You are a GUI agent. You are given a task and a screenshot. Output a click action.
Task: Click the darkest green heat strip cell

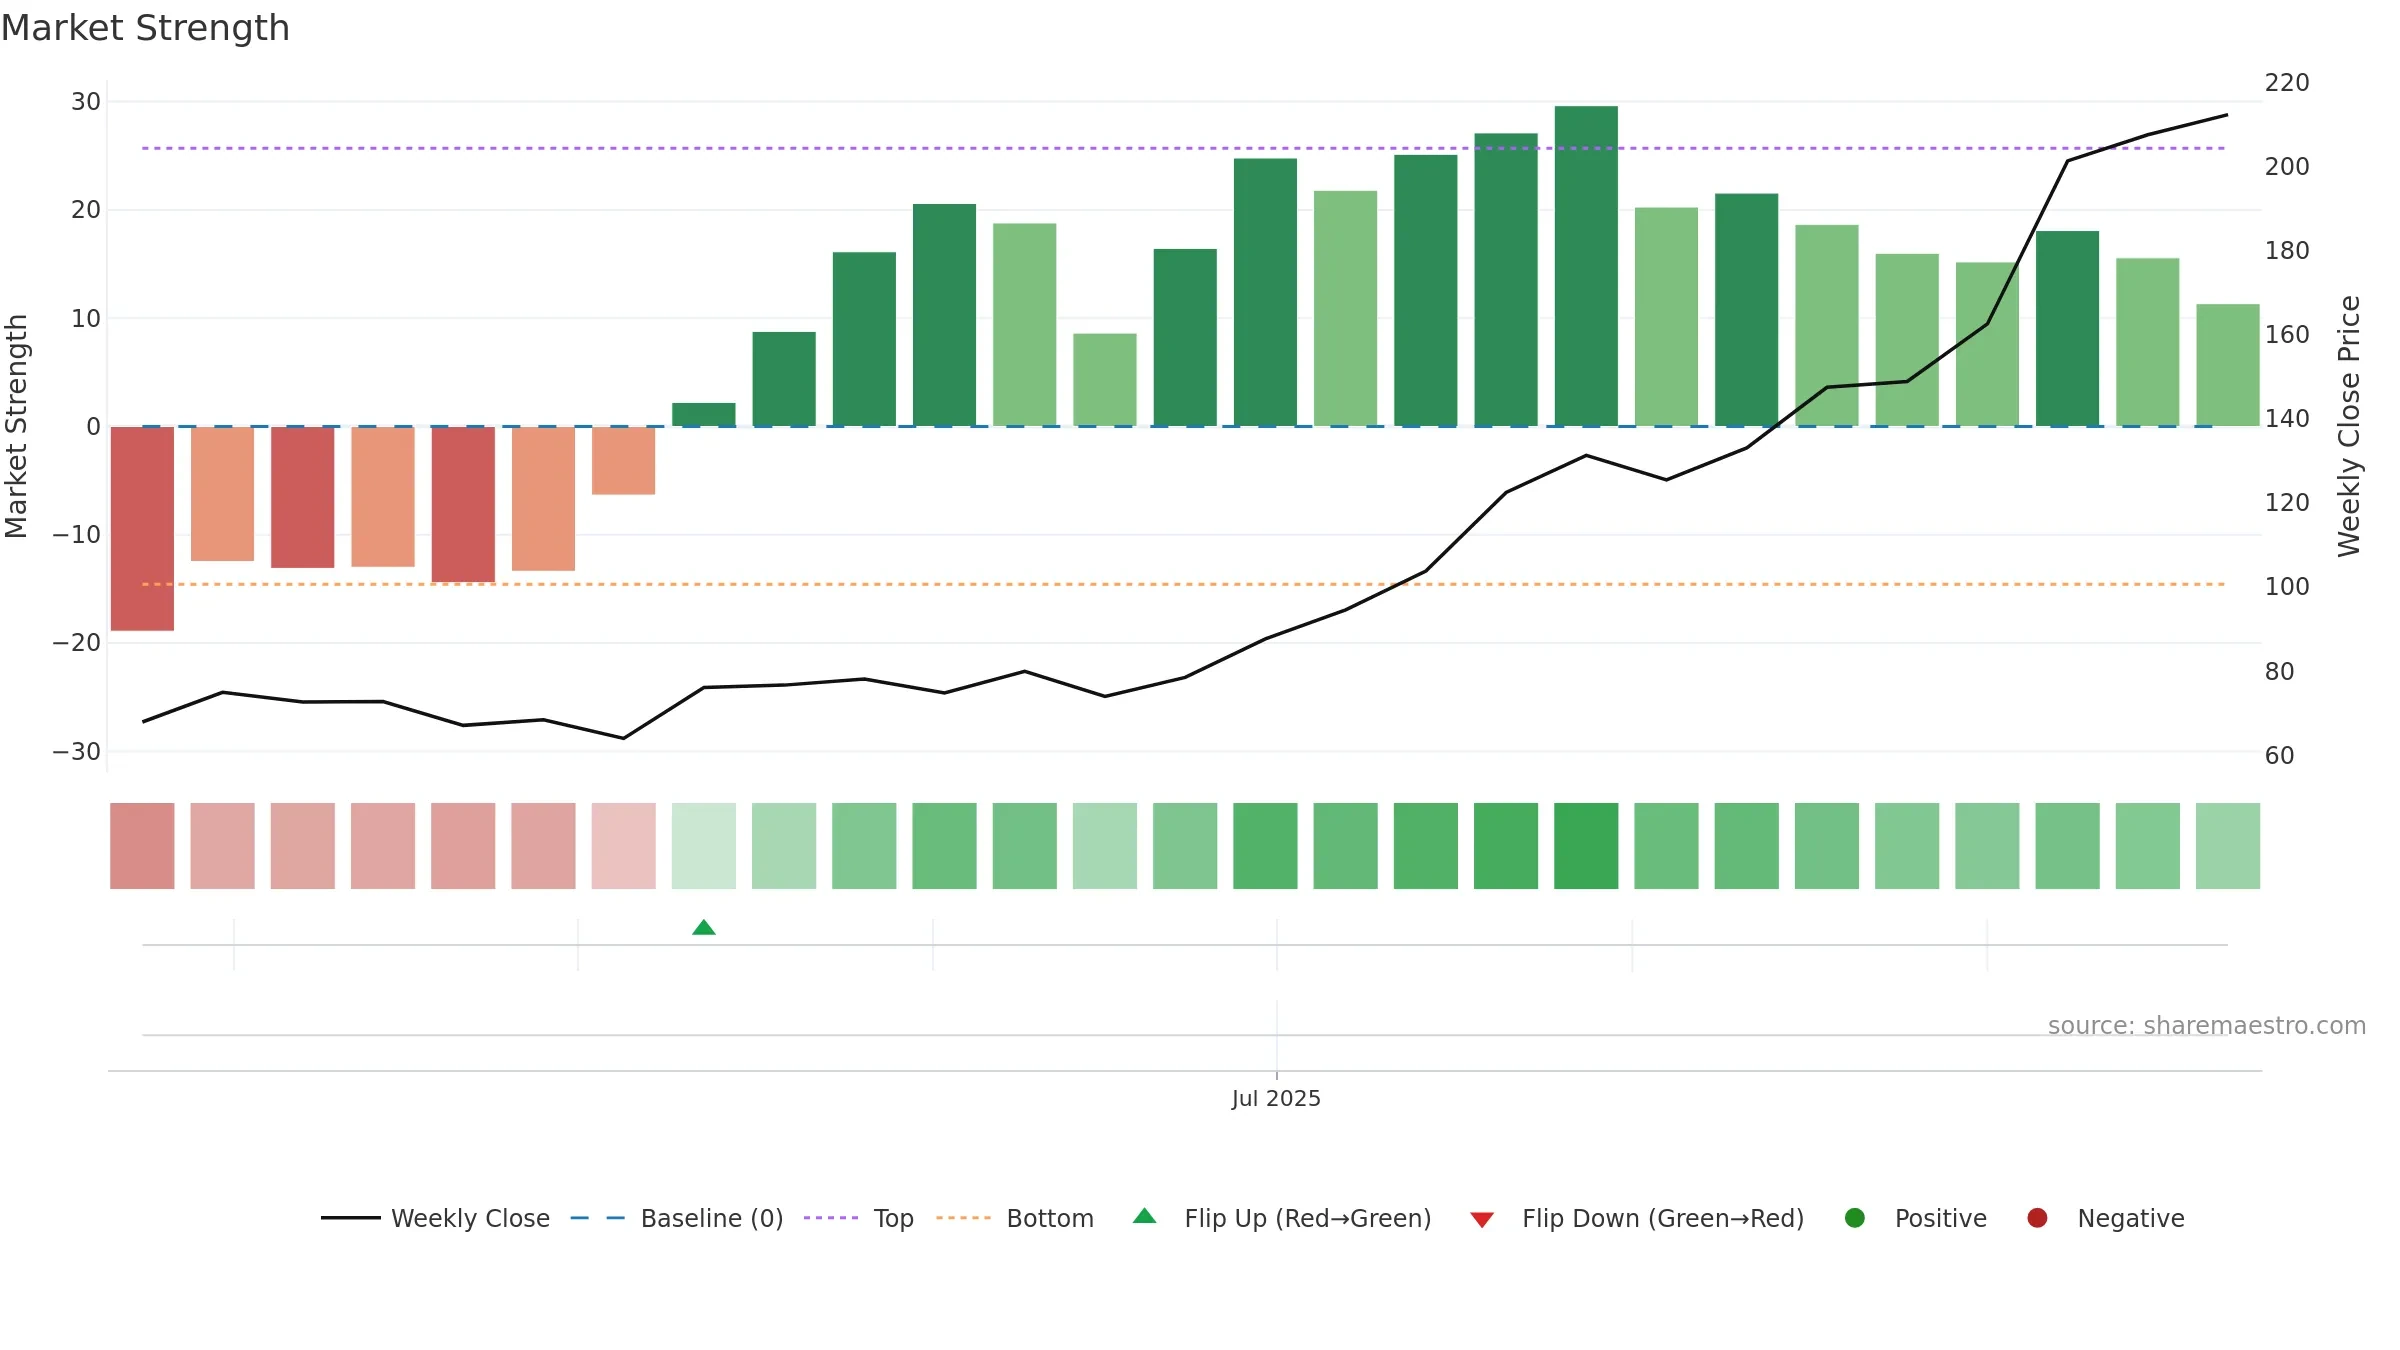[1586, 846]
